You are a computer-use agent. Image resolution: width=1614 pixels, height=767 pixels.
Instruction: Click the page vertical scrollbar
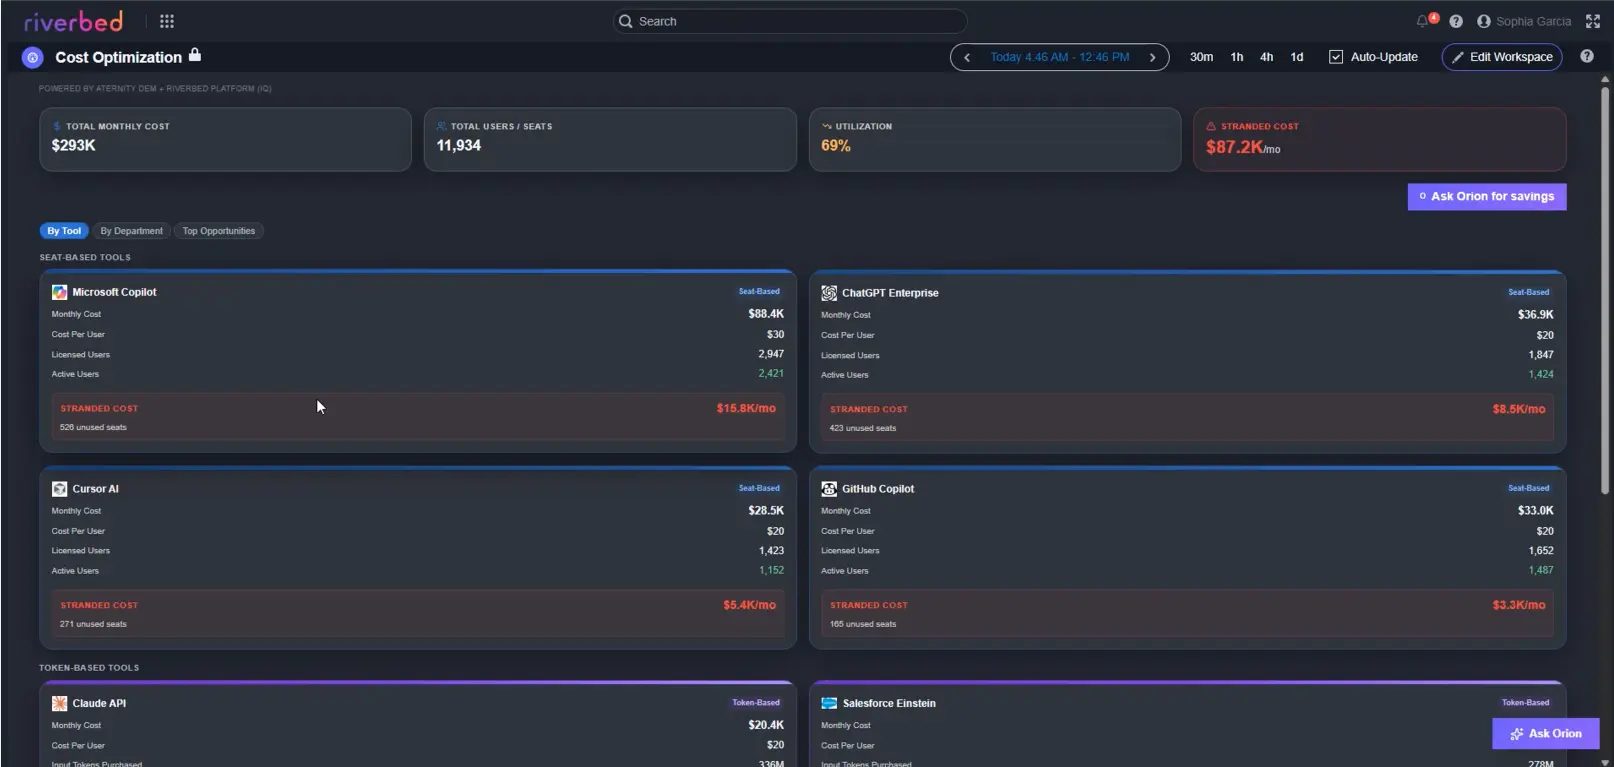pyautogui.click(x=1605, y=290)
